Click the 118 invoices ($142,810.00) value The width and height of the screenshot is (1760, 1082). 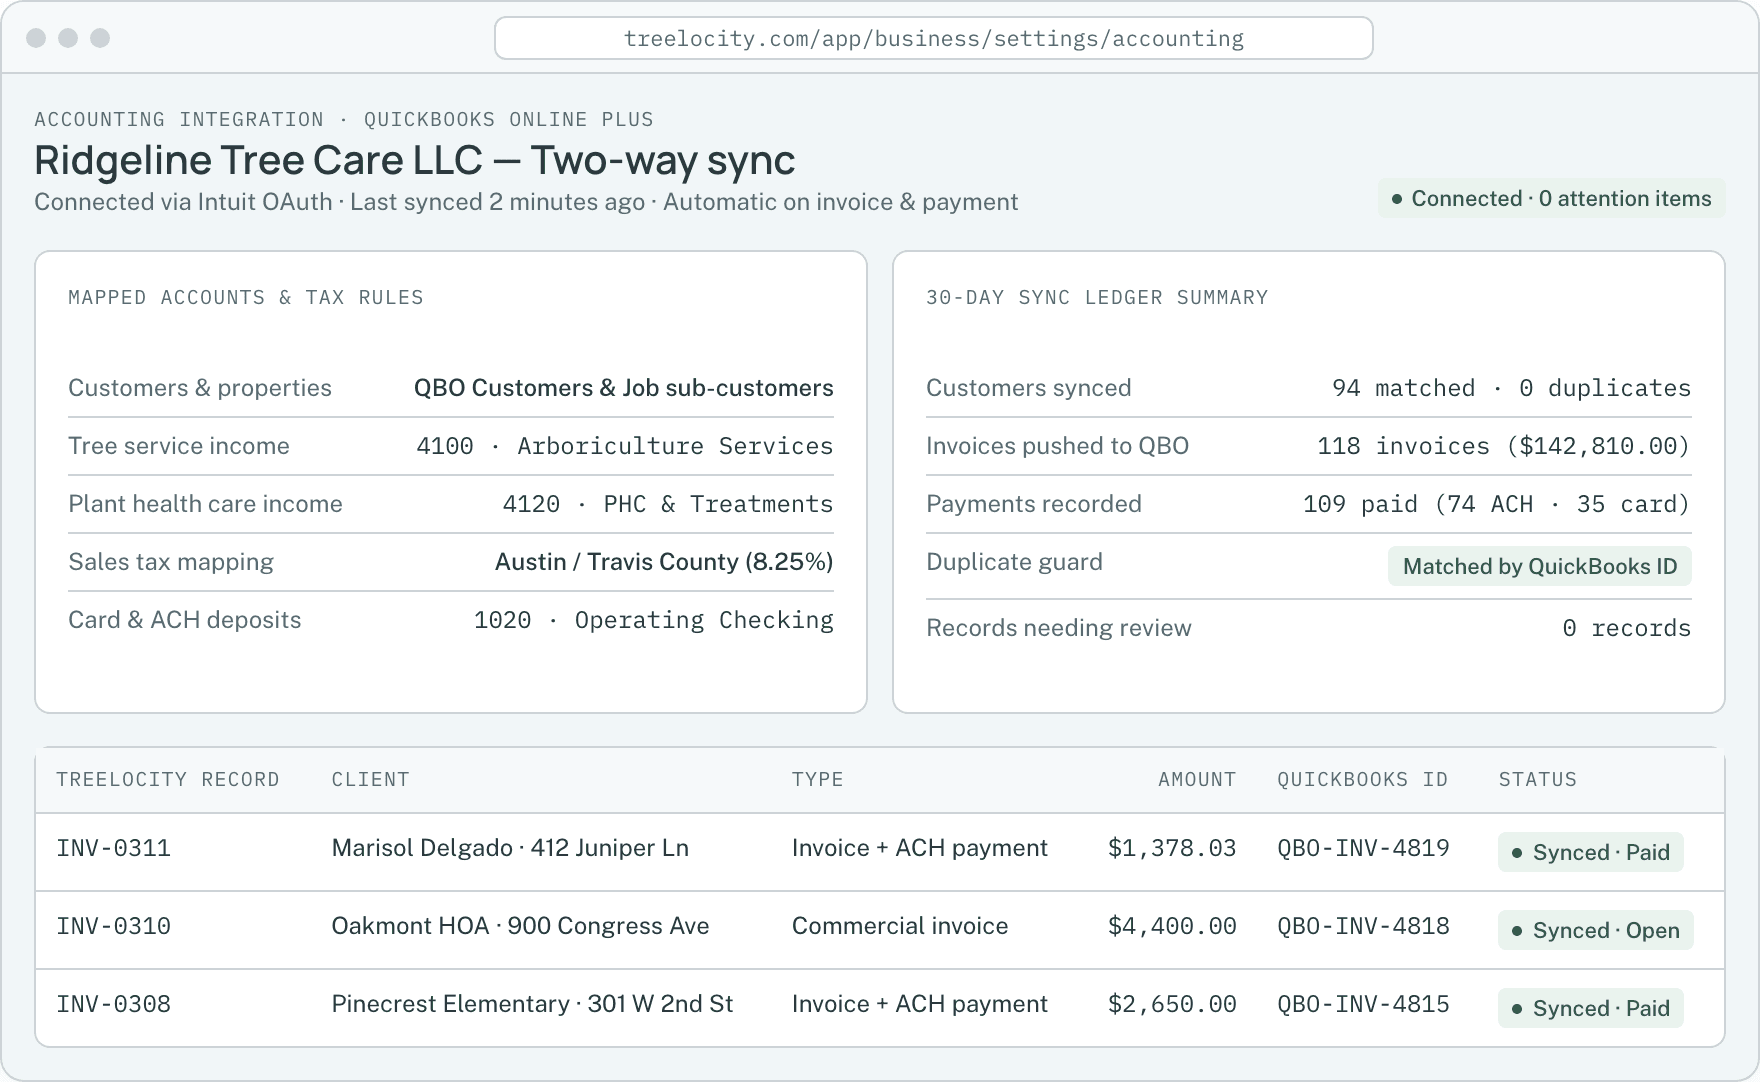1504,446
